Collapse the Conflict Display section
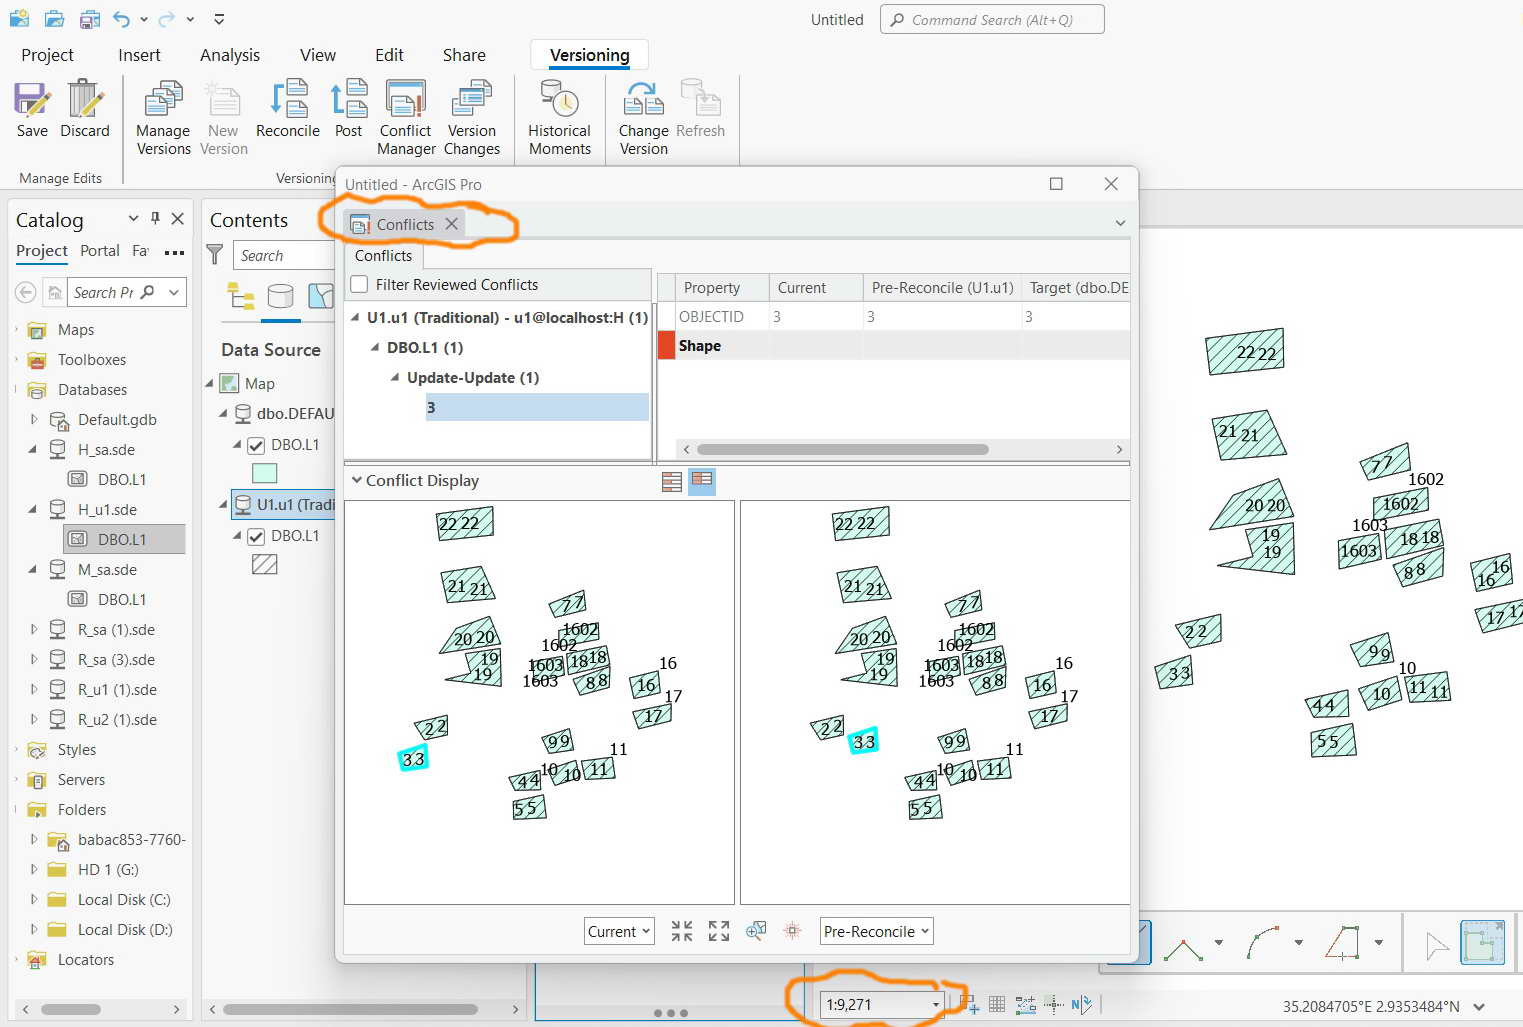Viewport: 1523px width, 1027px height. point(357,480)
